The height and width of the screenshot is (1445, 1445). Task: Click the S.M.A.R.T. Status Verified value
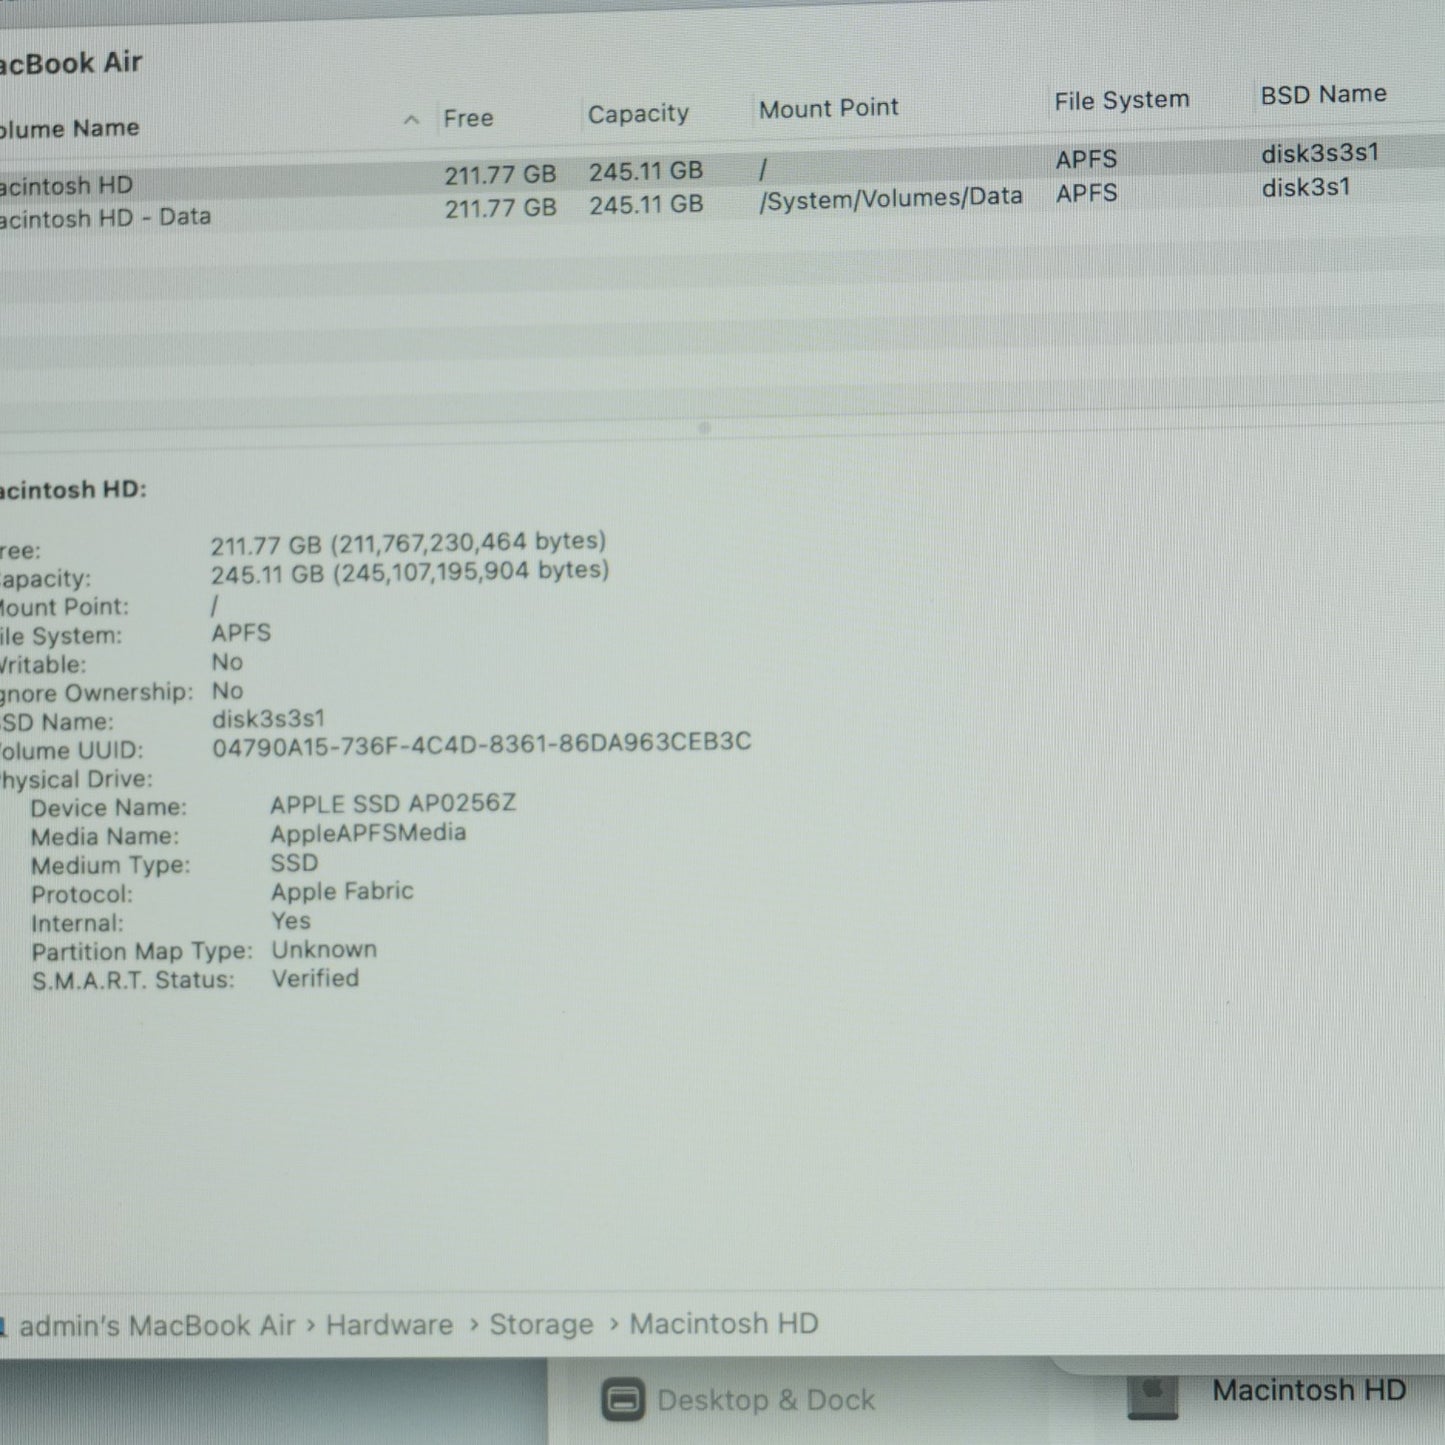tap(315, 978)
